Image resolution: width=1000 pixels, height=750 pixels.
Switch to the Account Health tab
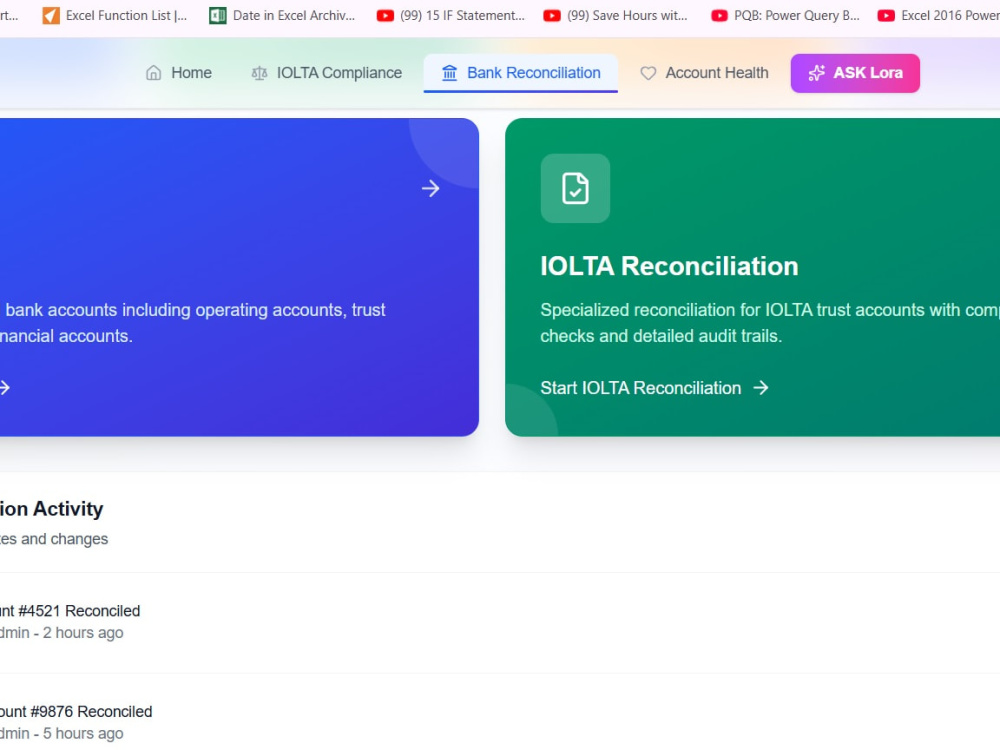(704, 73)
